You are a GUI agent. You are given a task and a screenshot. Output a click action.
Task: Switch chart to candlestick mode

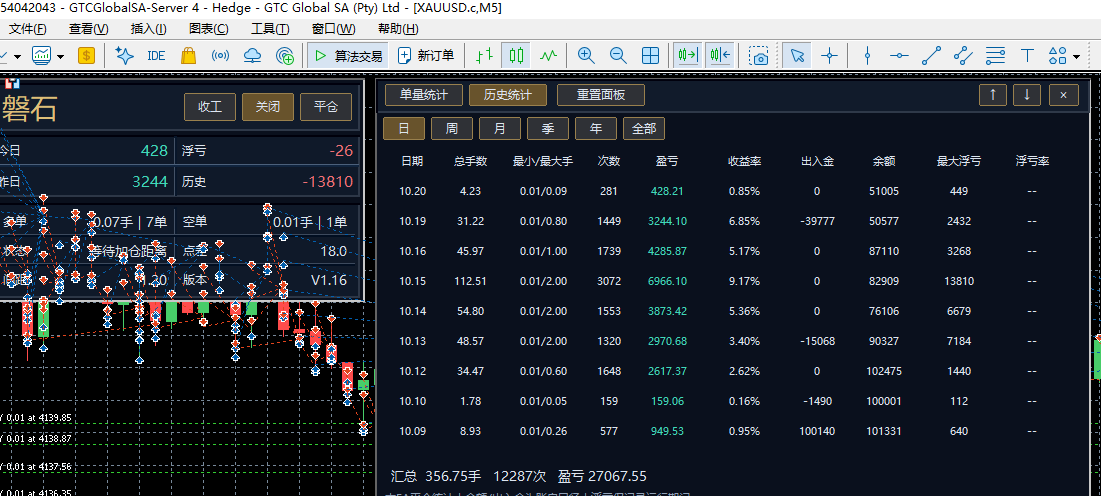pos(517,56)
